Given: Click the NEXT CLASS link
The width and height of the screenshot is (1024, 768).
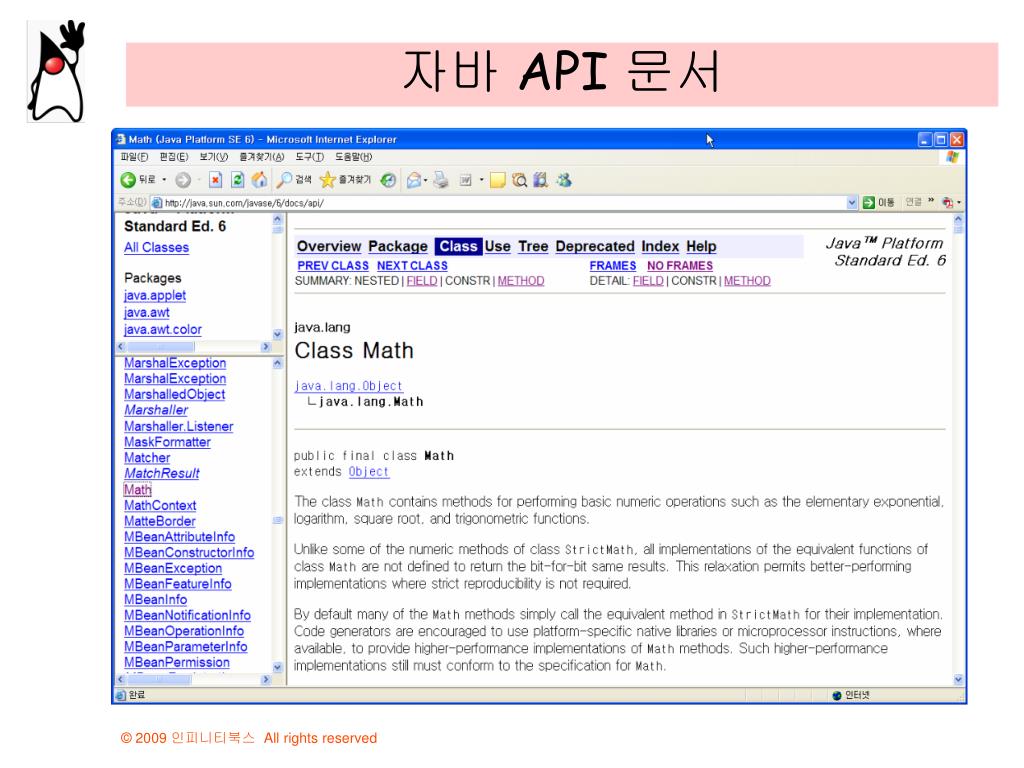Looking at the screenshot, I should tap(412, 266).
